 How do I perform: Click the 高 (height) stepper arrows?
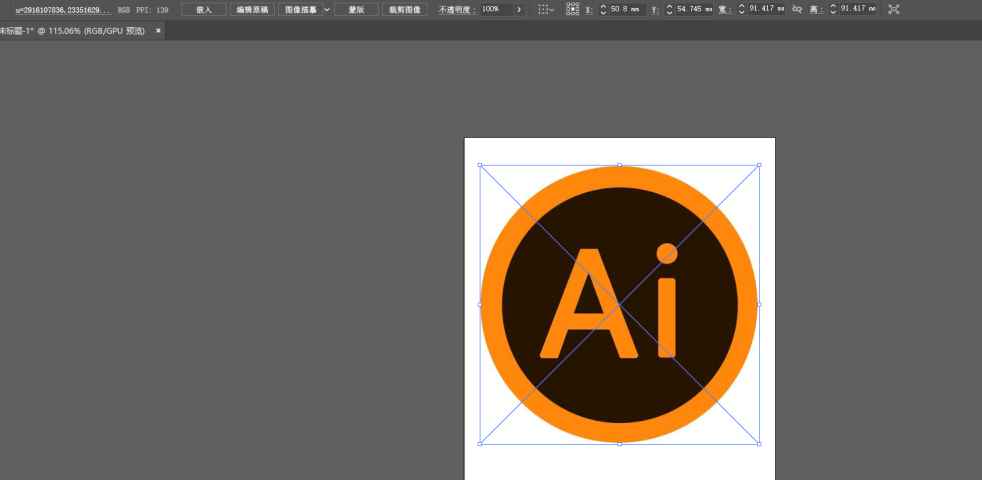pos(833,9)
